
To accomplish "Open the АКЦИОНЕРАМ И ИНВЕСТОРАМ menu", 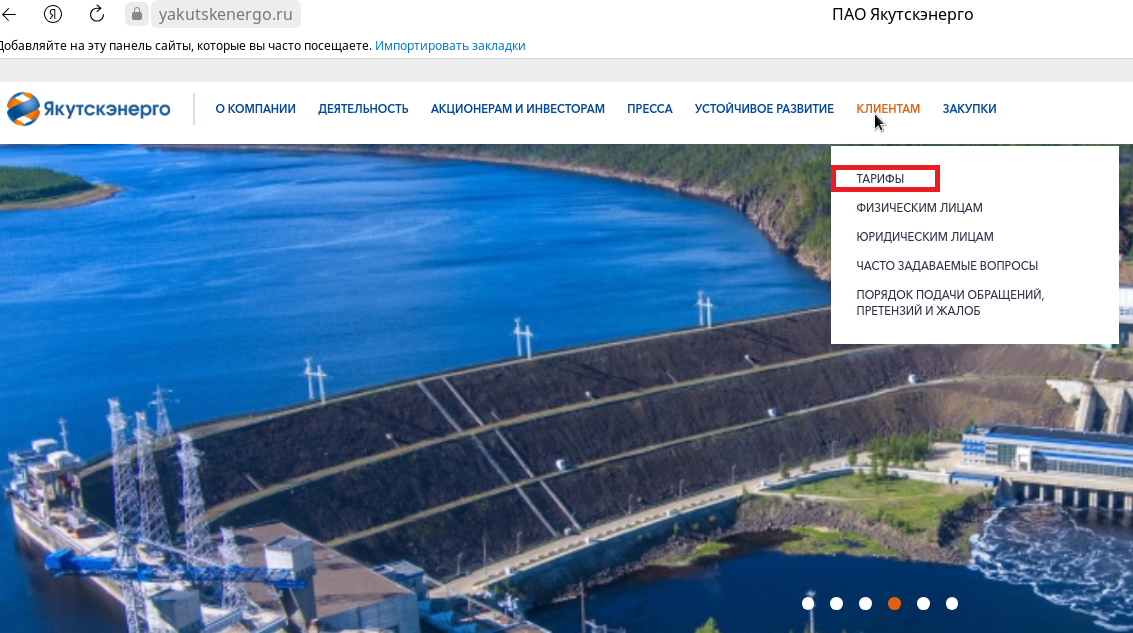I will pyautogui.click(x=518, y=109).
